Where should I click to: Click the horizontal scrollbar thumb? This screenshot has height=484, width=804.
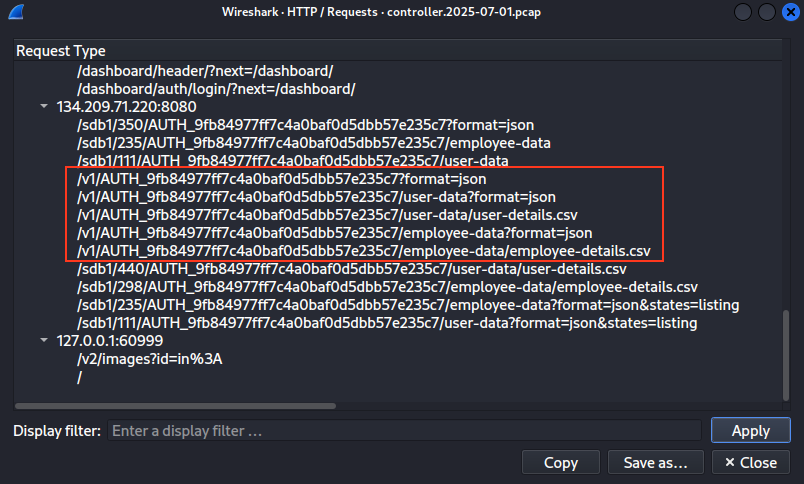point(175,406)
